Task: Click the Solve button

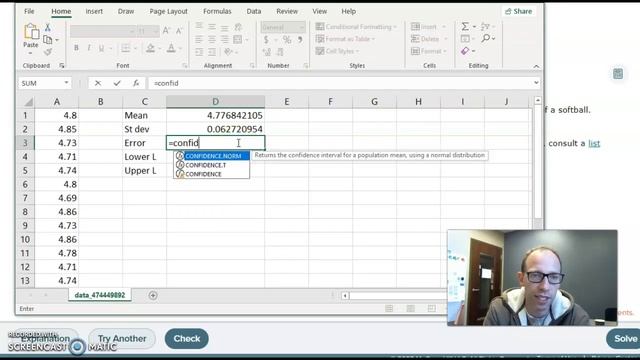Action: (624, 338)
